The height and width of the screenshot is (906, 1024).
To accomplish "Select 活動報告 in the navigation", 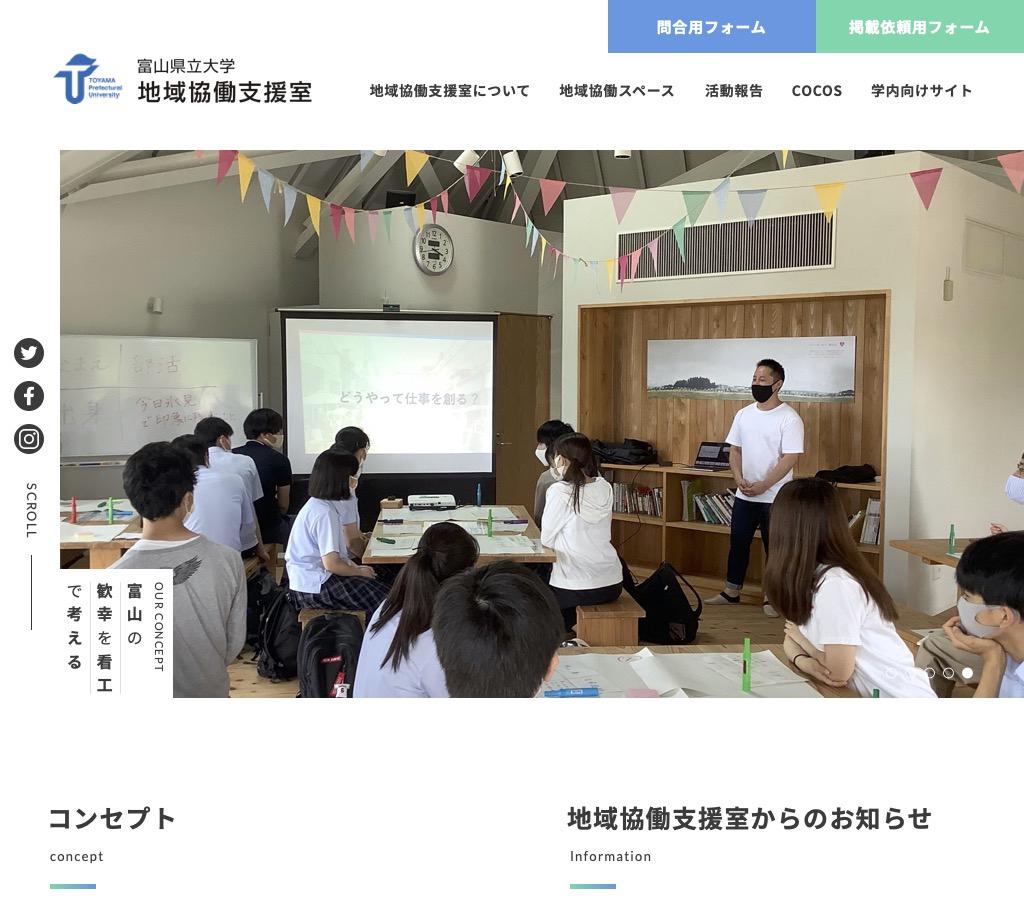I will [733, 91].
